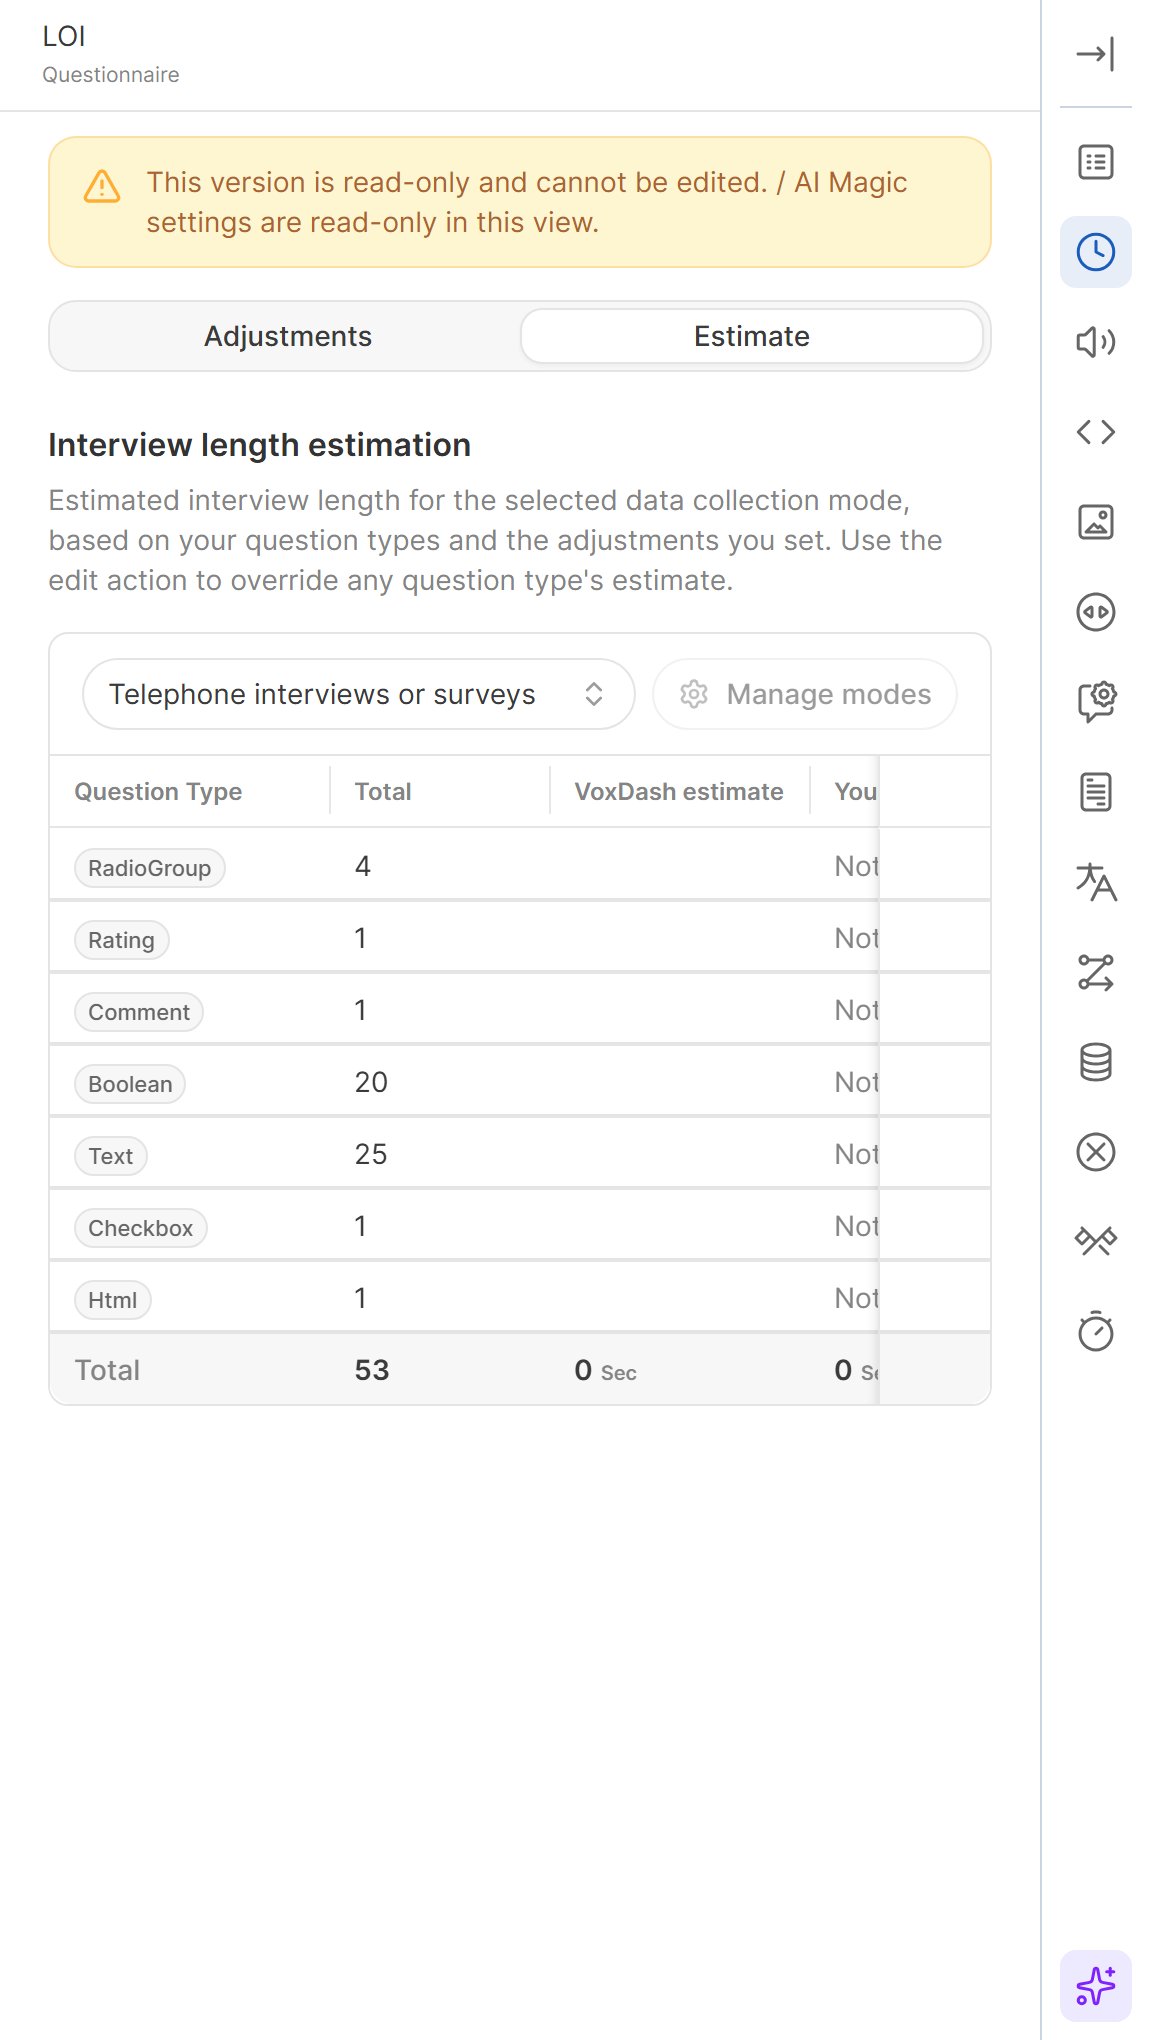Click the warning triangle icon in banner

point(102,186)
